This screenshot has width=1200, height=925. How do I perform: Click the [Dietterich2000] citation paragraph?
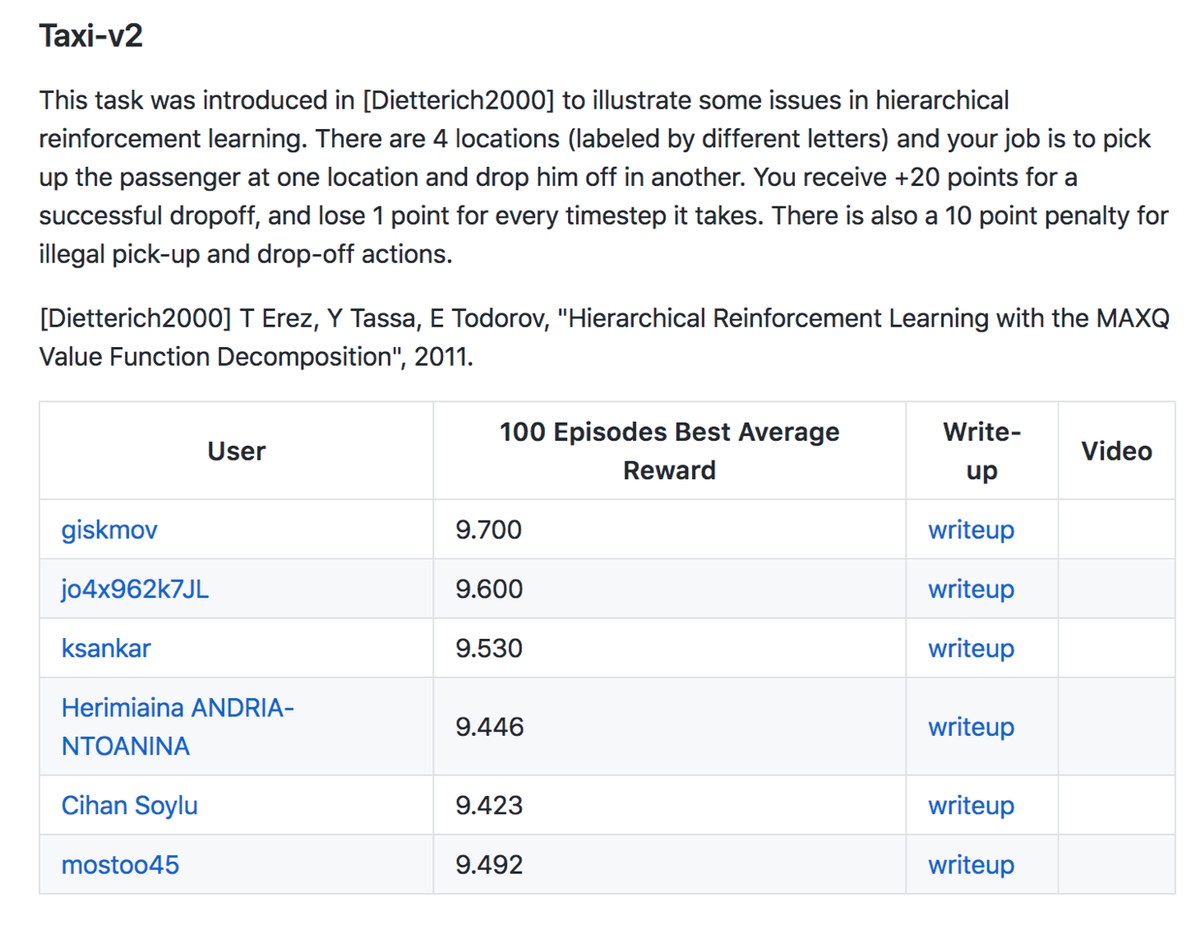604,338
